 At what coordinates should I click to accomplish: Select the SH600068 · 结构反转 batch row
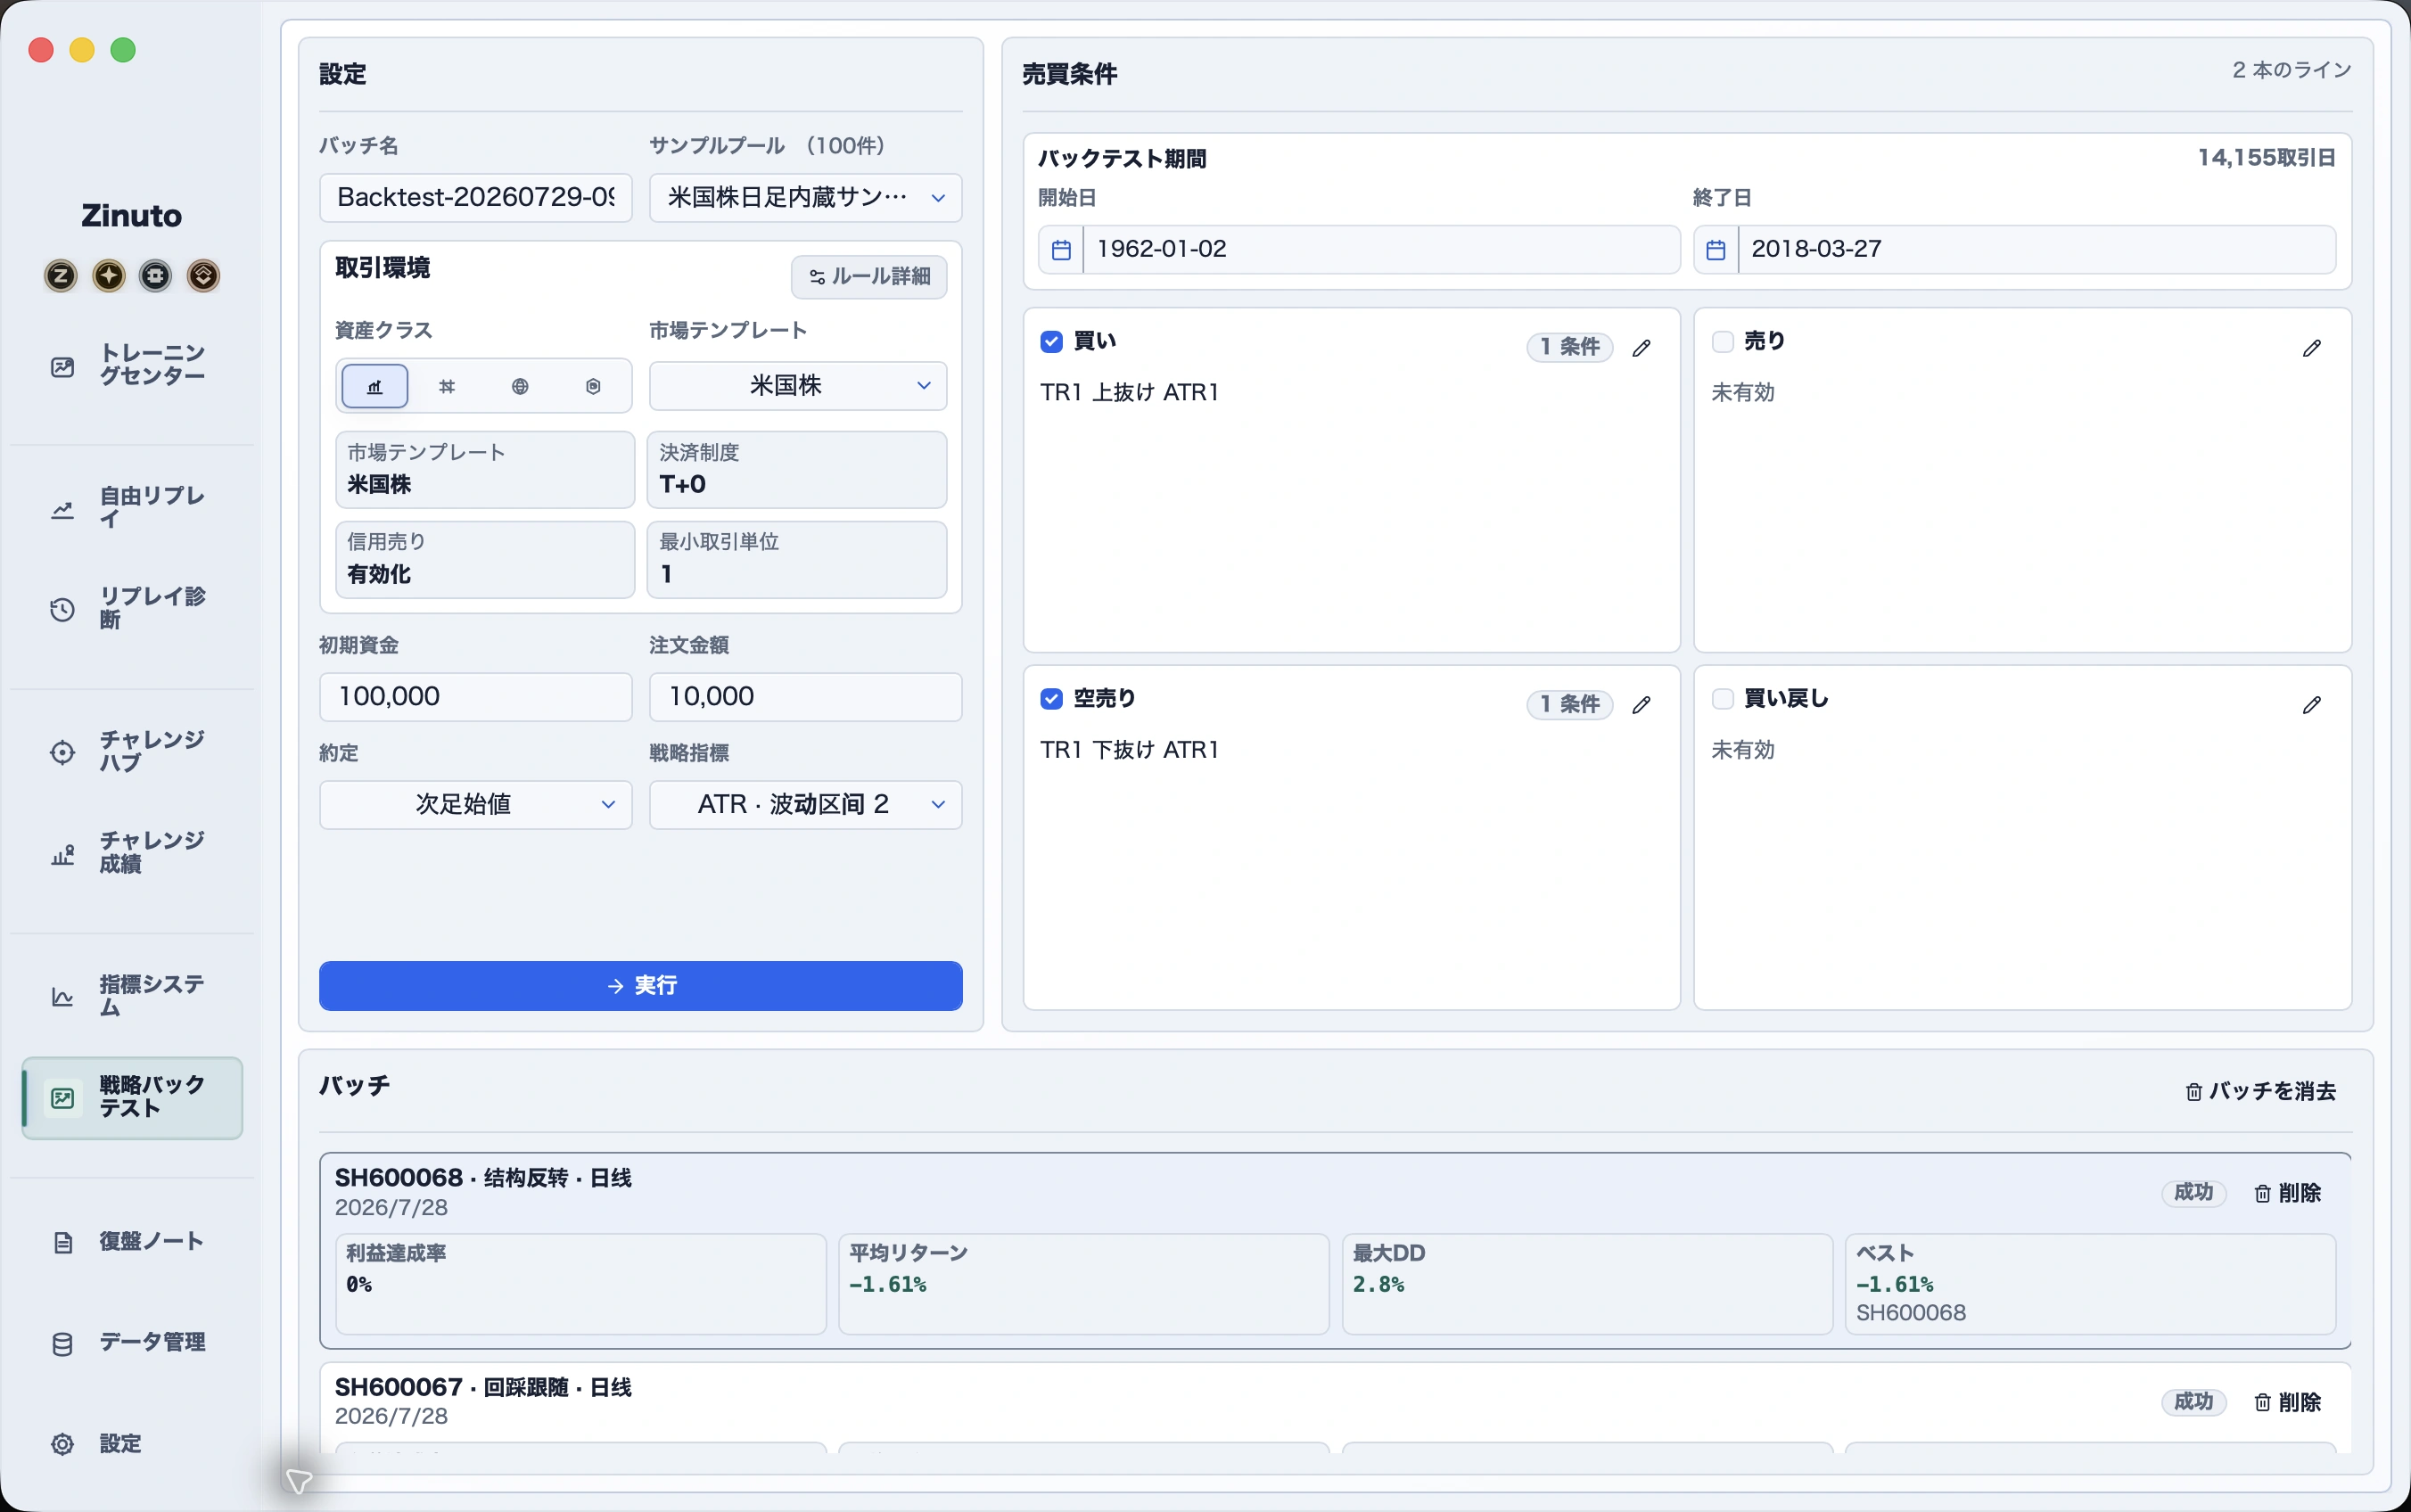pyautogui.click(x=1335, y=1251)
